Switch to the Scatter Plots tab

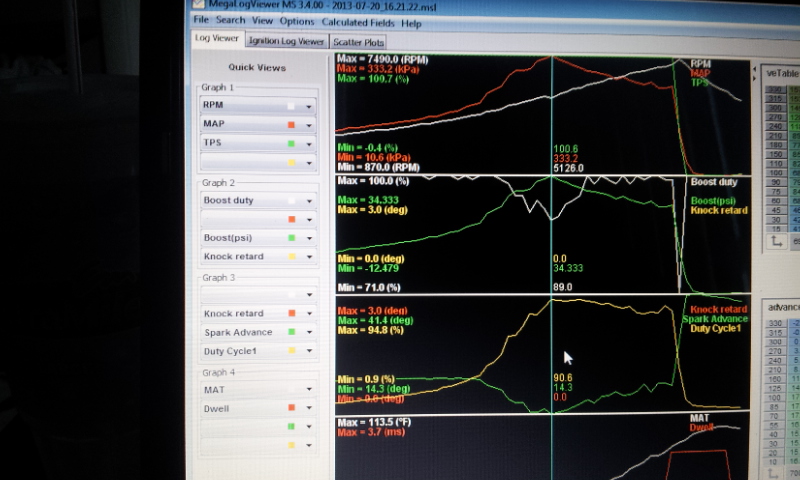click(358, 42)
